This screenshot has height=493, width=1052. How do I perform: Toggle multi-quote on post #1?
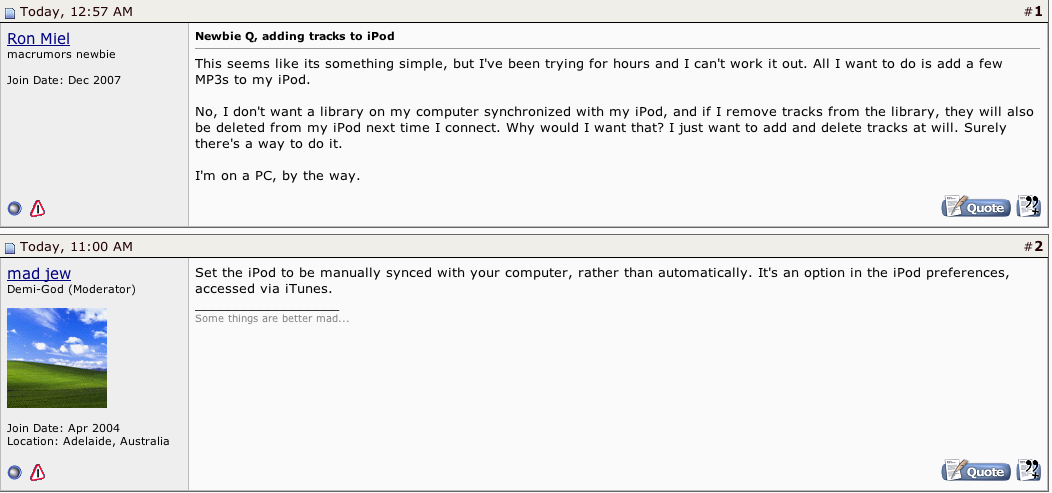coord(1029,206)
